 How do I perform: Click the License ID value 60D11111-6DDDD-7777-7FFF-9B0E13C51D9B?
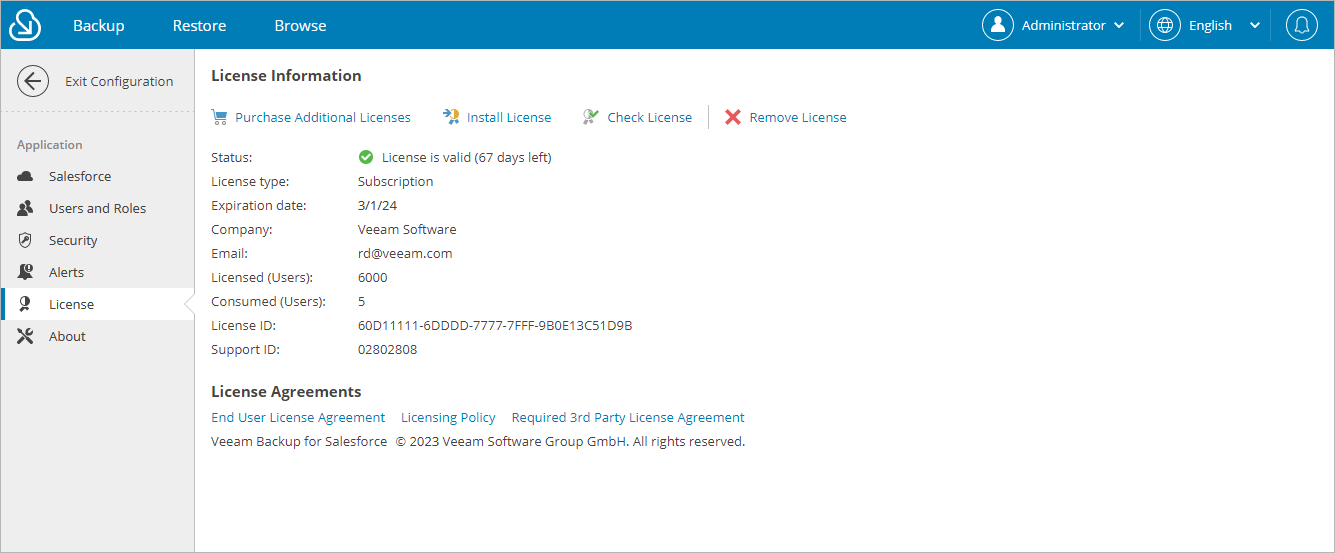pyautogui.click(x=495, y=325)
